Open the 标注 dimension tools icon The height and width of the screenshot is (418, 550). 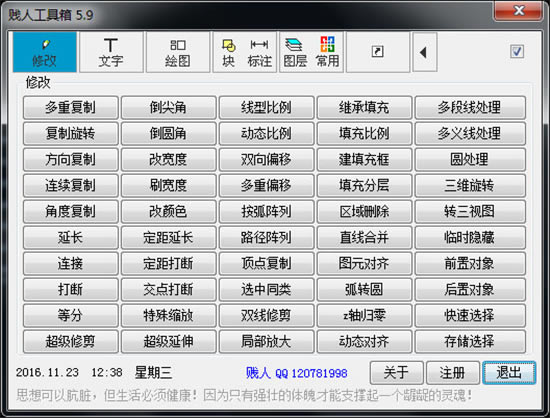pyautogui.click(x=260, y=53)
